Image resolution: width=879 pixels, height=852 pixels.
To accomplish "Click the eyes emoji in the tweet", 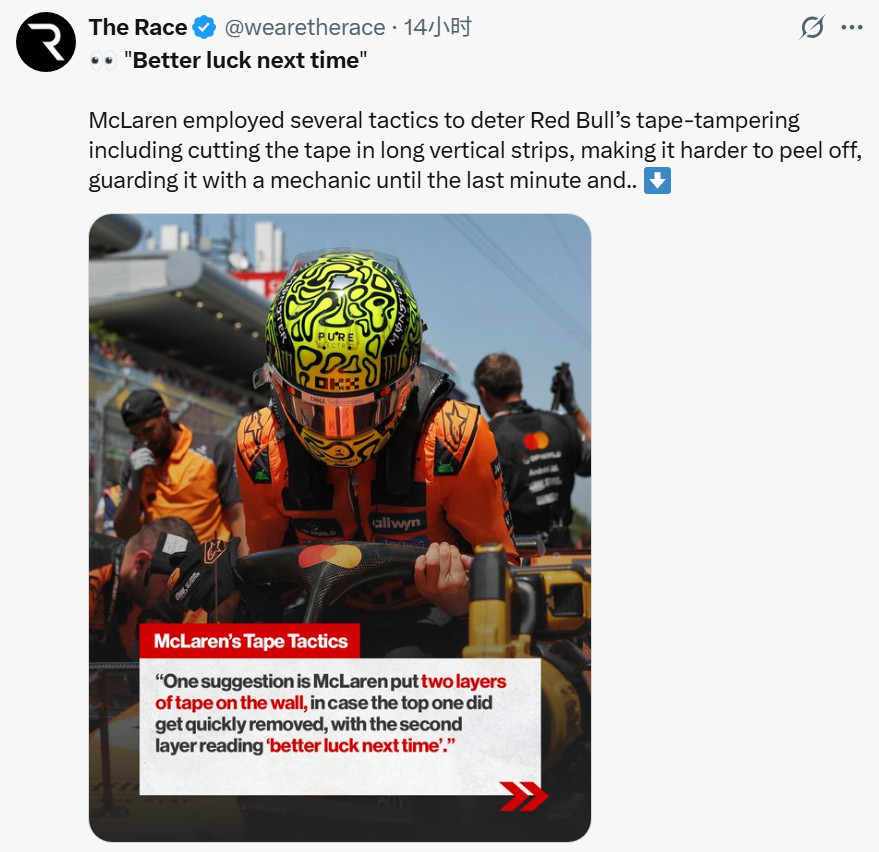I will 103,60.
